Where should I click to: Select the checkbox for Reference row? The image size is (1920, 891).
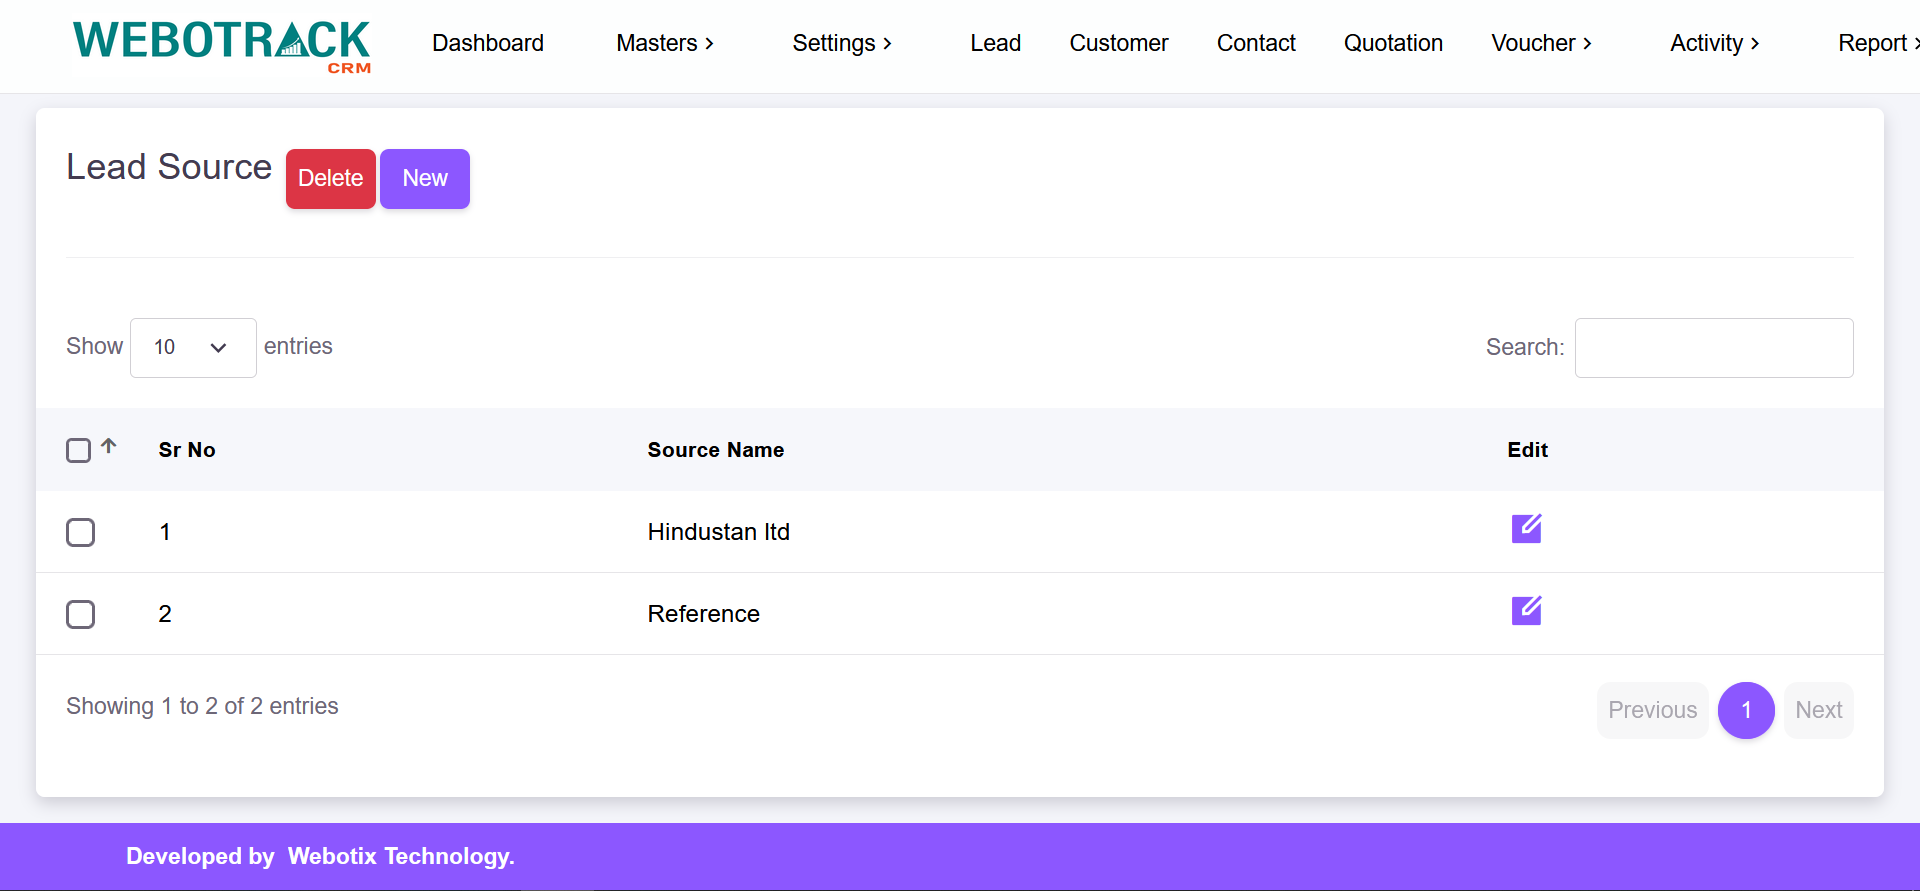pos(81,614)
